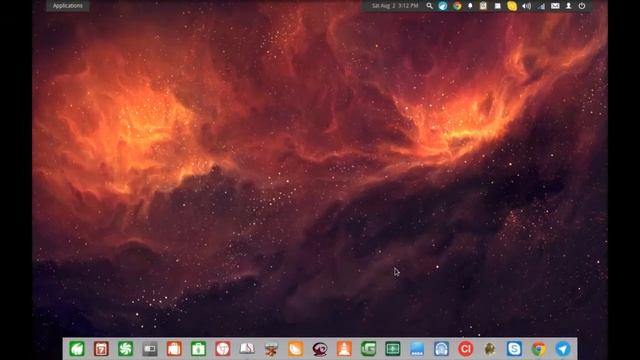Launch the red FileZilla-style icon in the dock
640x360 pixels.
coord(271,349)
